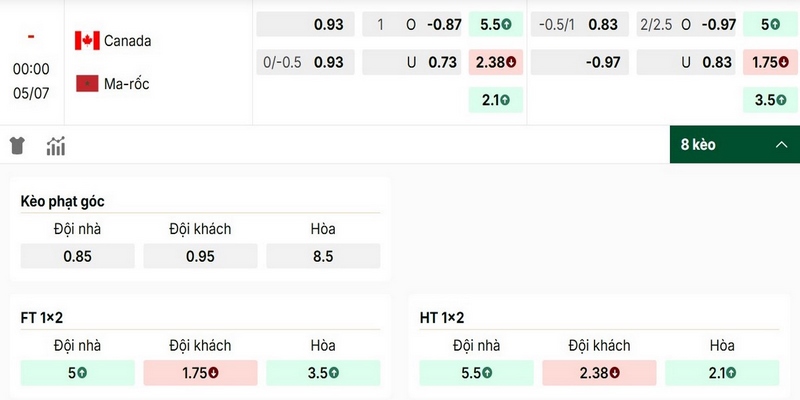The height and width of the screenshot is (400, 800).
Task: Open the jersey lineup icon
Action: pyautogui.click(x=17, y=146)
